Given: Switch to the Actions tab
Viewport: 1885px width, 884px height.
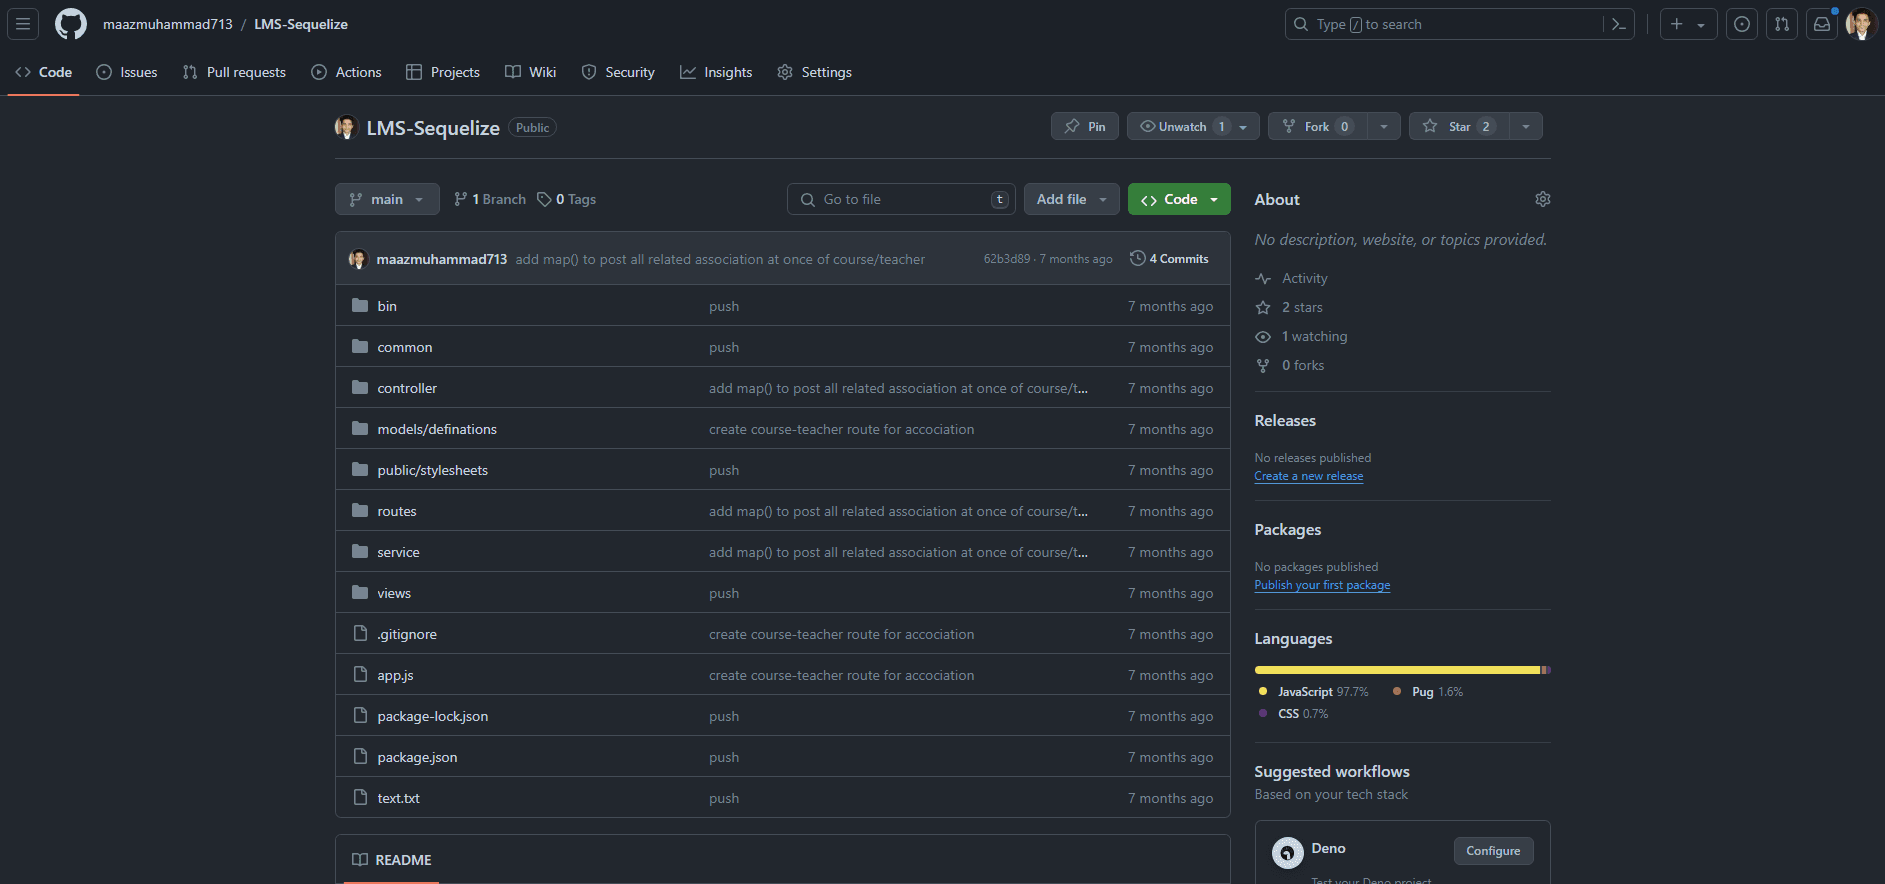Looking at the screenshot, I should pos(346,72).
